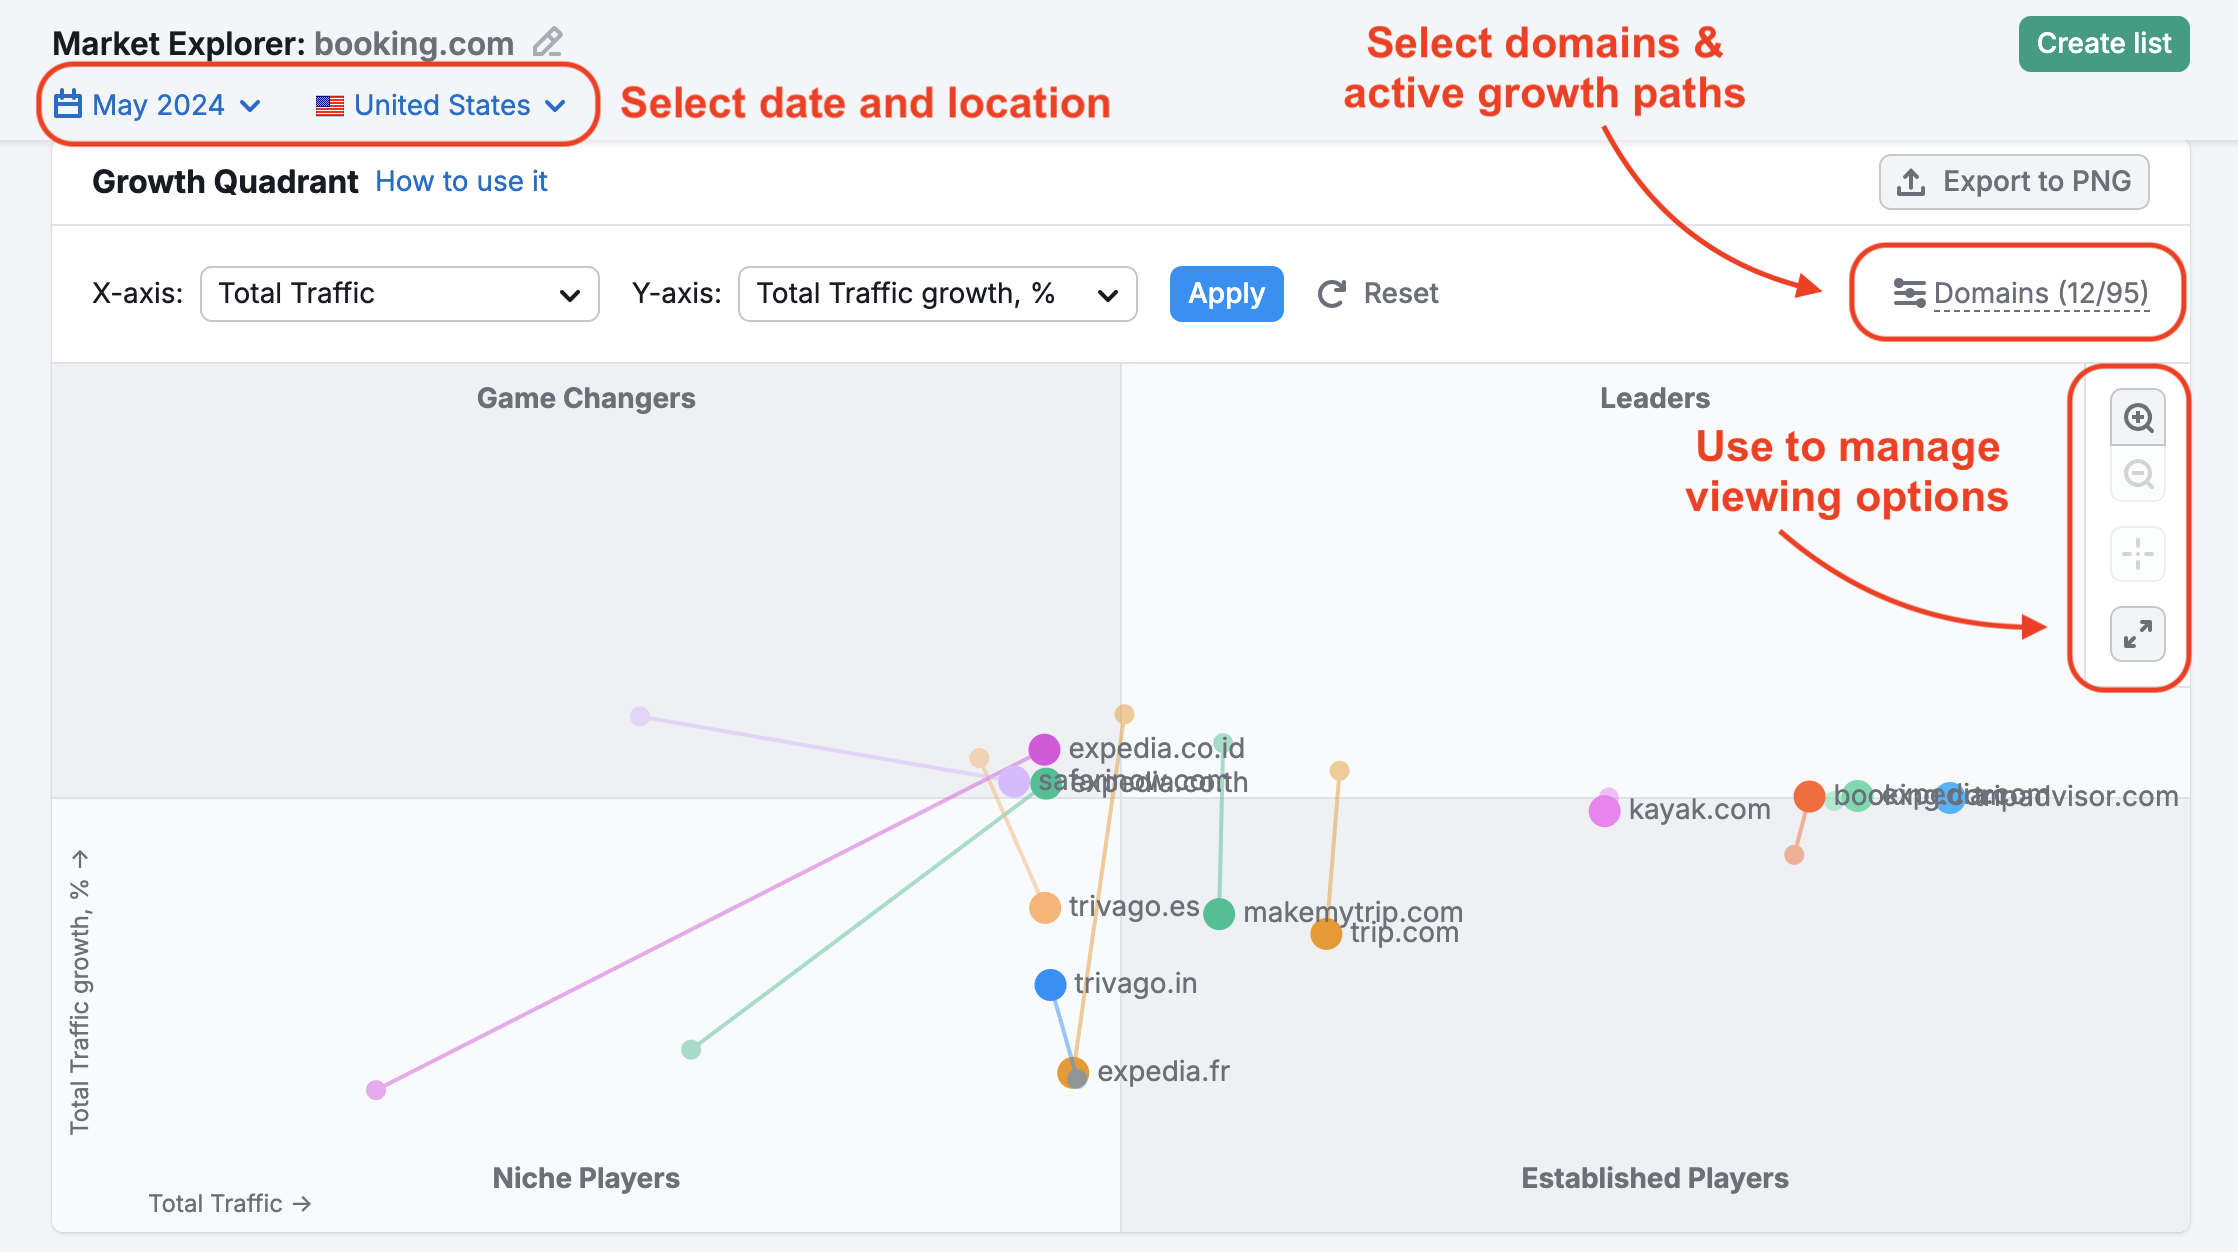Open the How to use it link
Screen dimensions: 2238x1252
pyautogui.click(x=461, y=182)
